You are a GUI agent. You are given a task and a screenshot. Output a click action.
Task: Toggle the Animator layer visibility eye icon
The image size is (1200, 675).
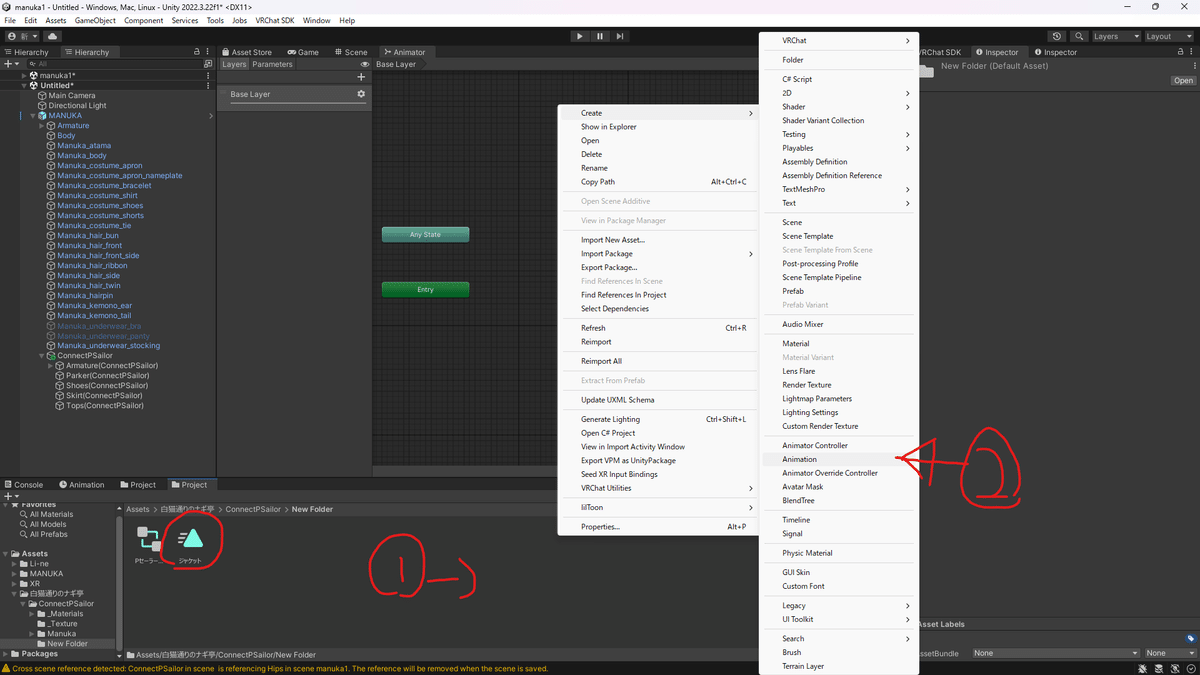[365, 64]
